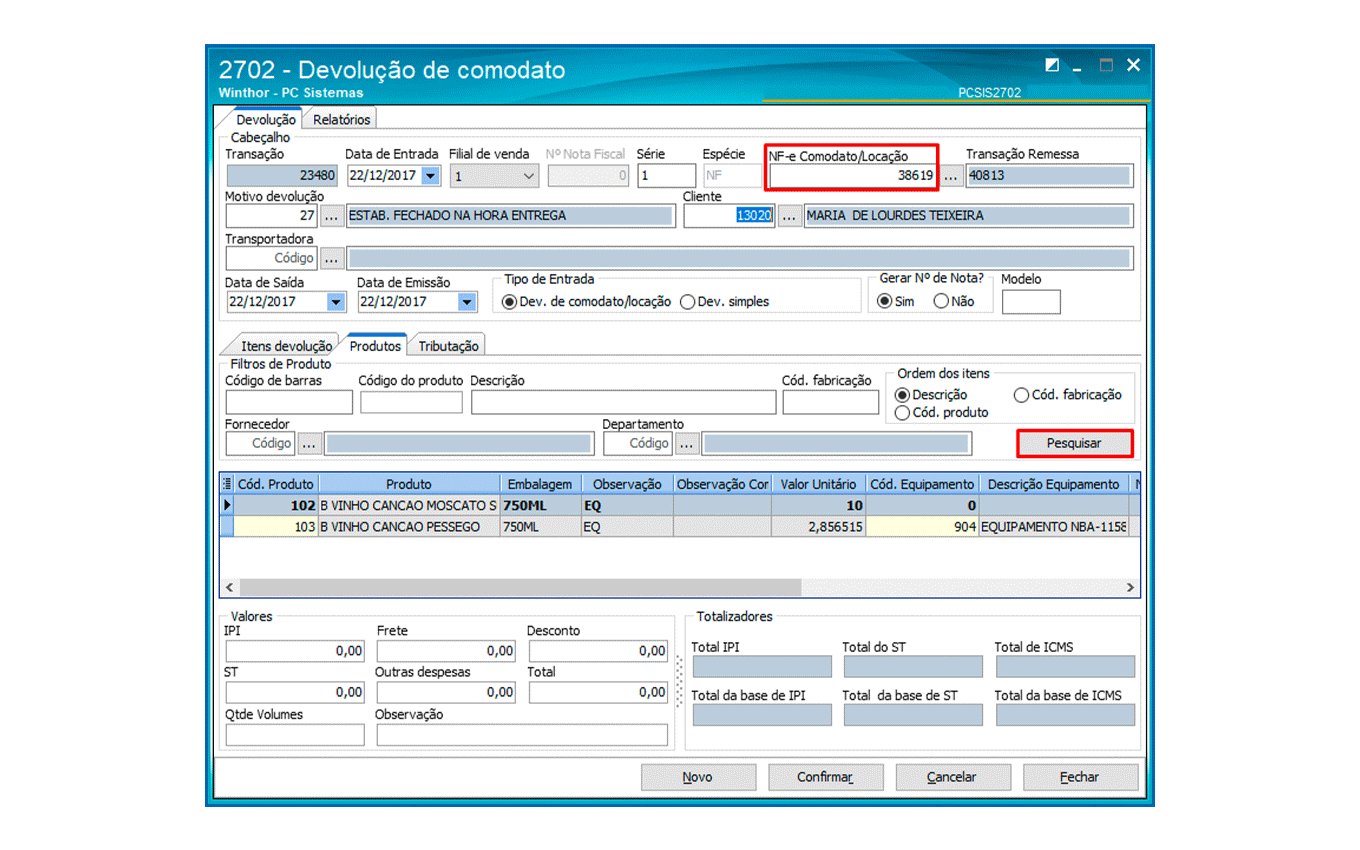Open NF-e Comodato/Locação lookup ellipsis button
Viewport: 1360px width, 850px height.
[951, 176]
